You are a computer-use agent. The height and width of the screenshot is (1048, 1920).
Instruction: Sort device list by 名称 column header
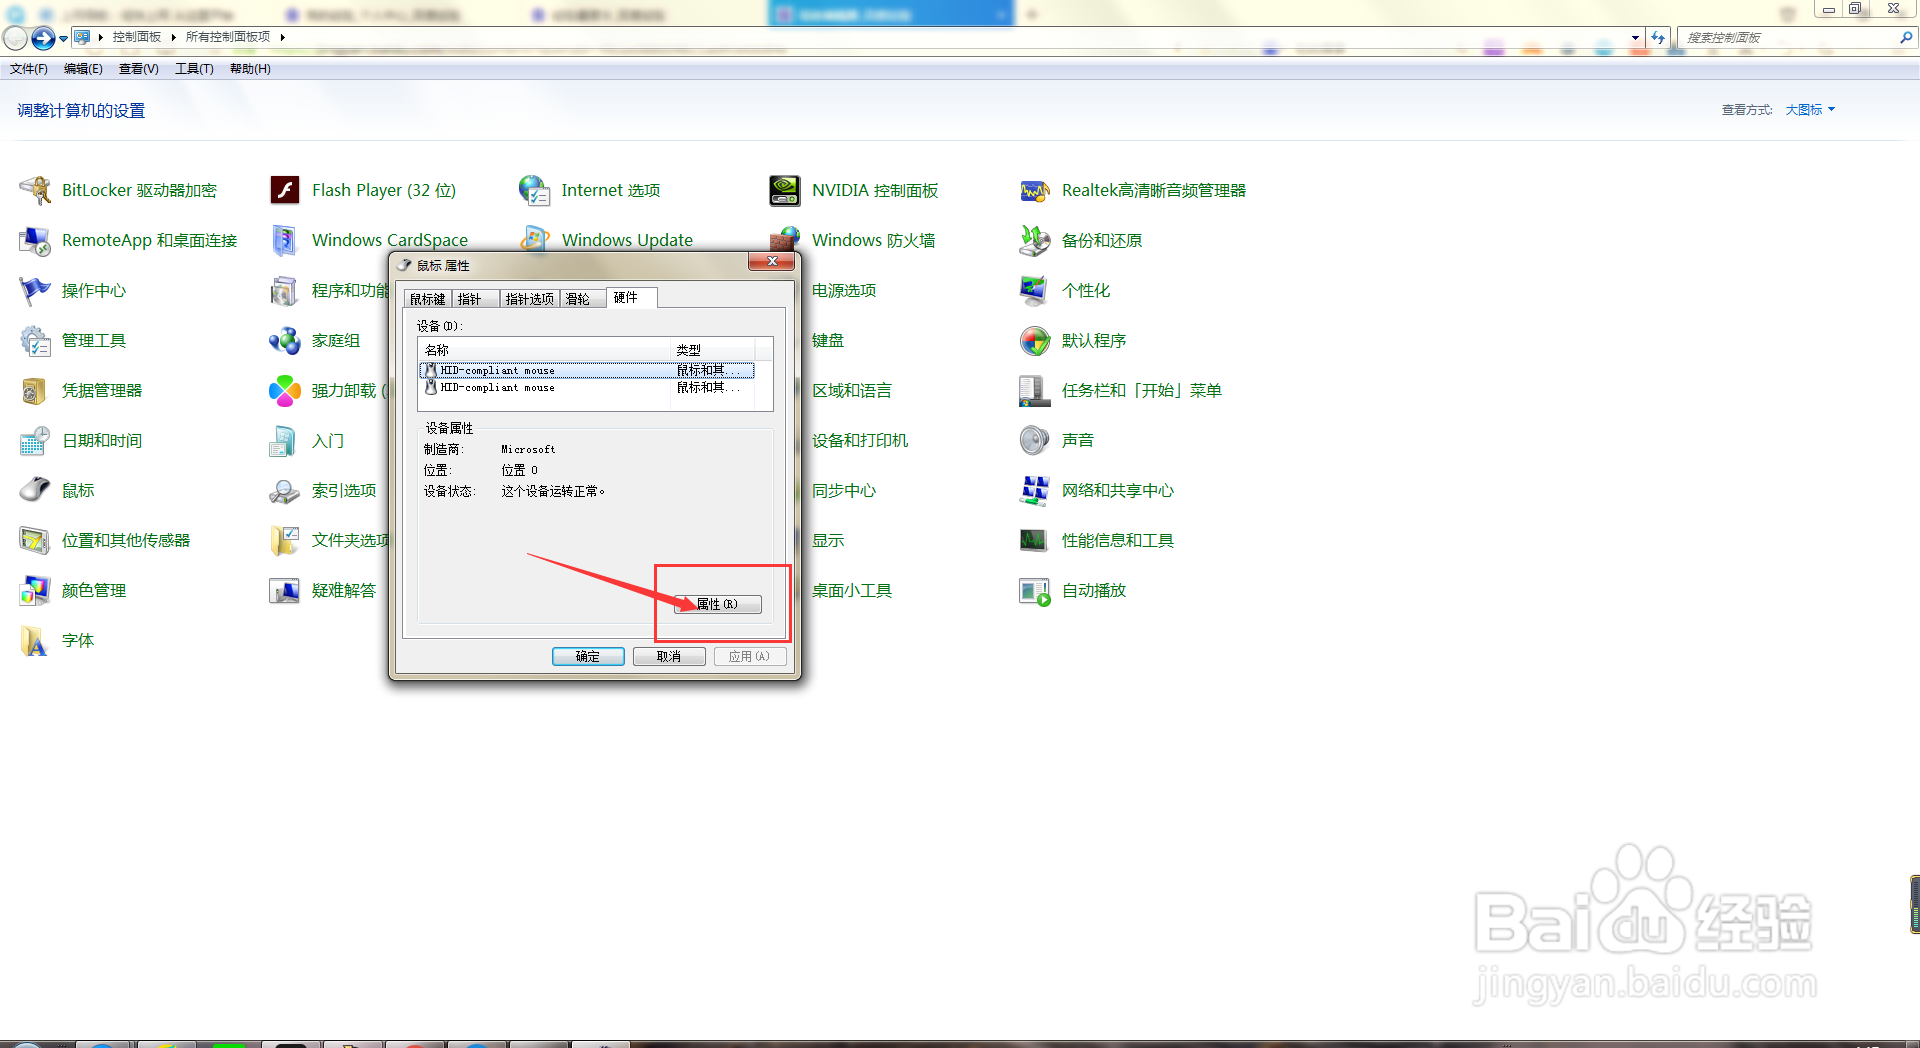coord(544,349)
